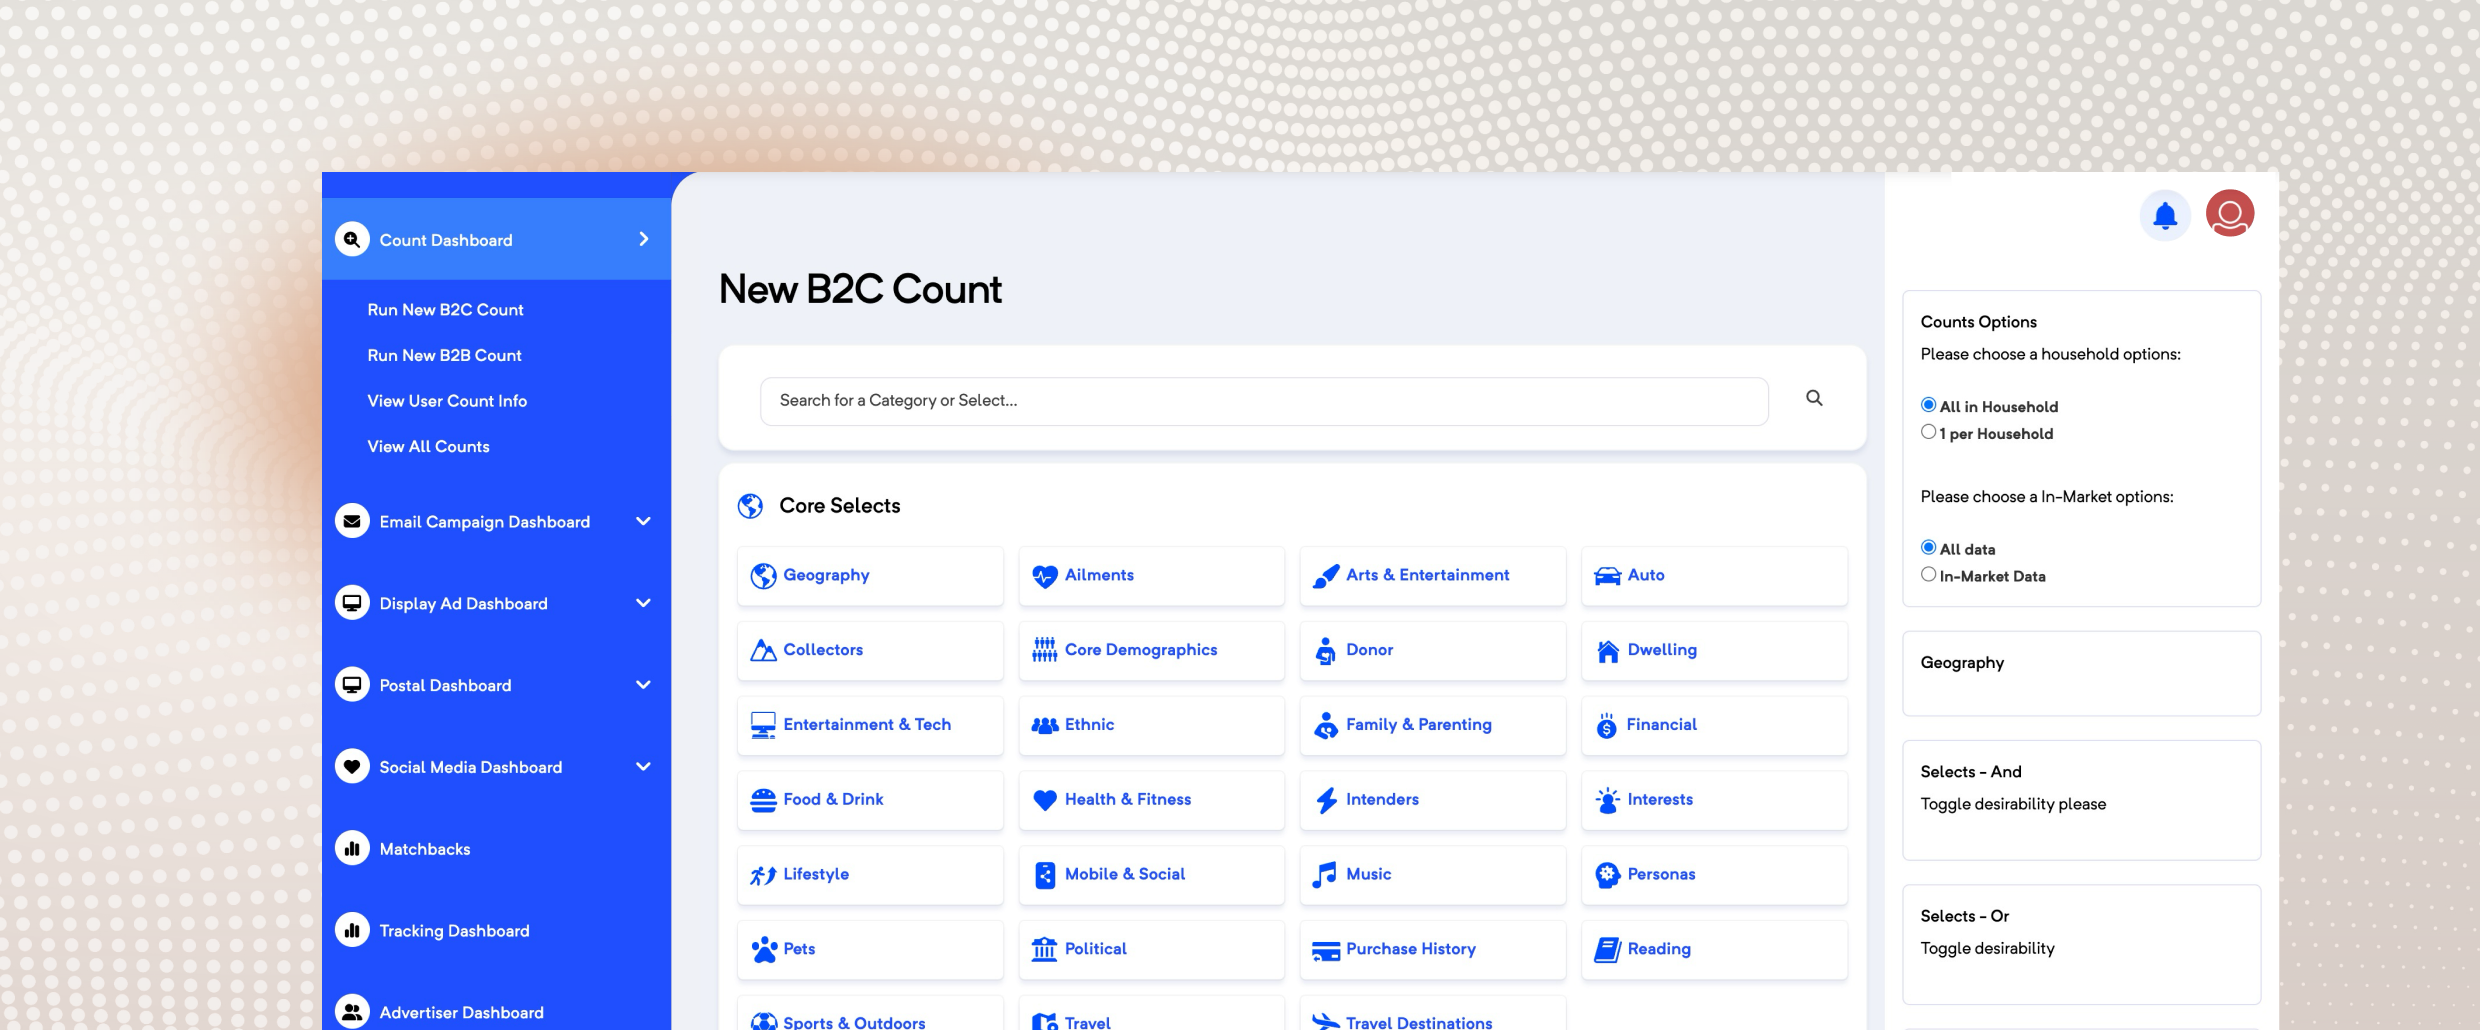Expand the Email Campaign Dashboard chevron
The image size is (2480, 1030).
(644, 521)
